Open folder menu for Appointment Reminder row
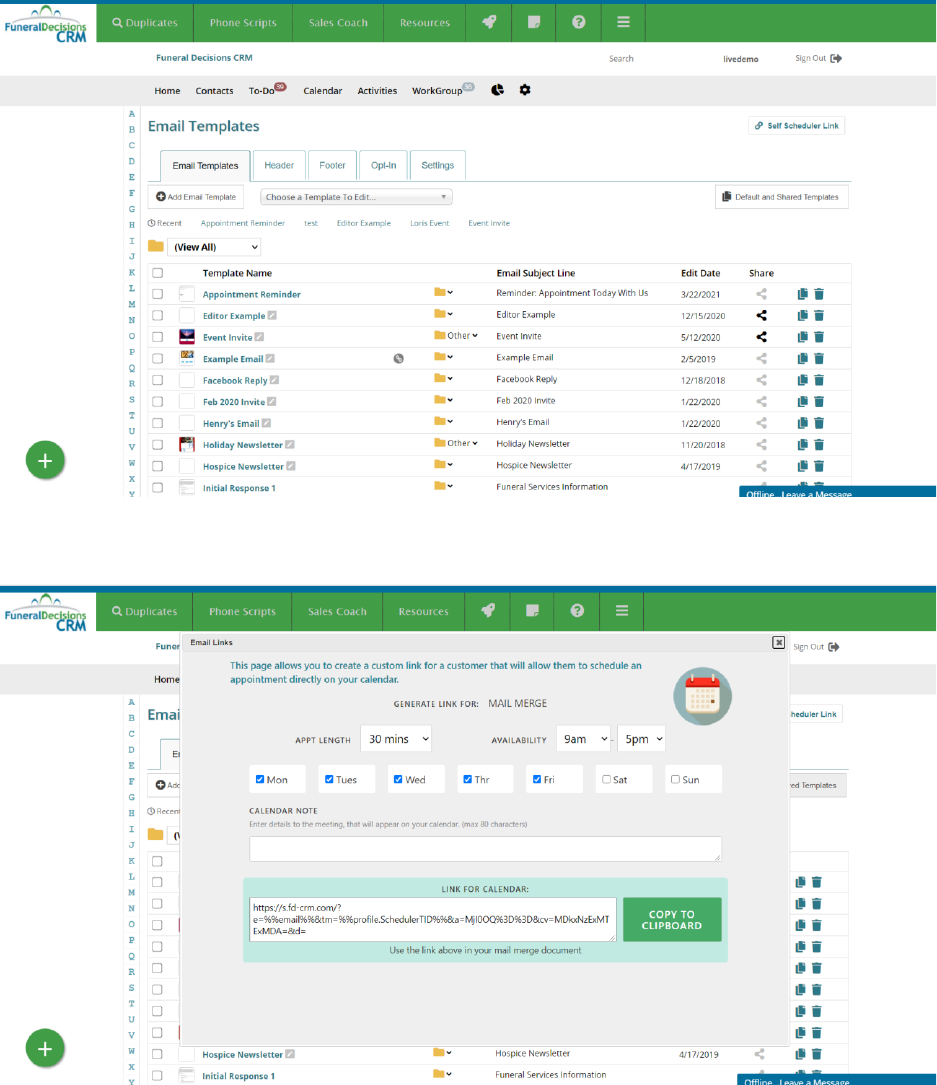The image size is (937, 1085). [x=443, y=293]
